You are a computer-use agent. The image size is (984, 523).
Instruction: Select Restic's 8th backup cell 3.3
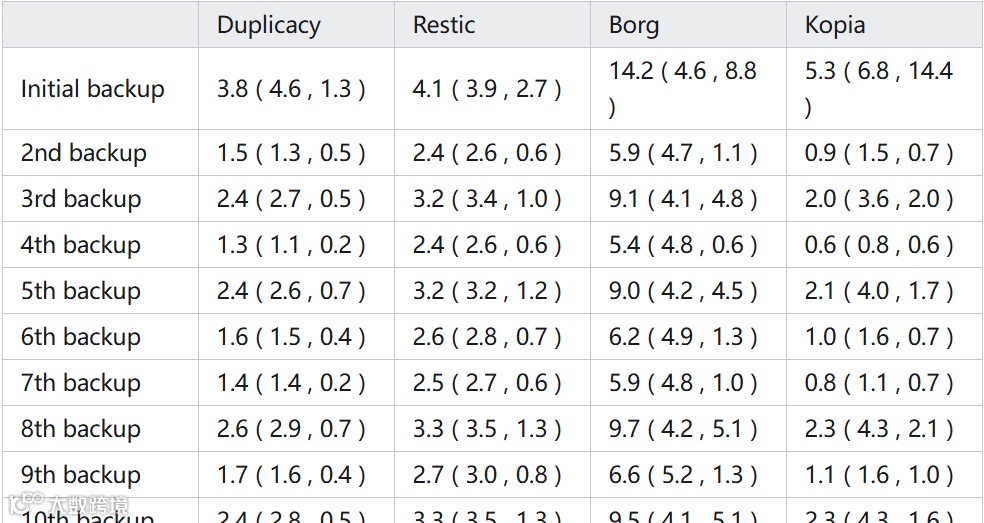tap(429, 428)
